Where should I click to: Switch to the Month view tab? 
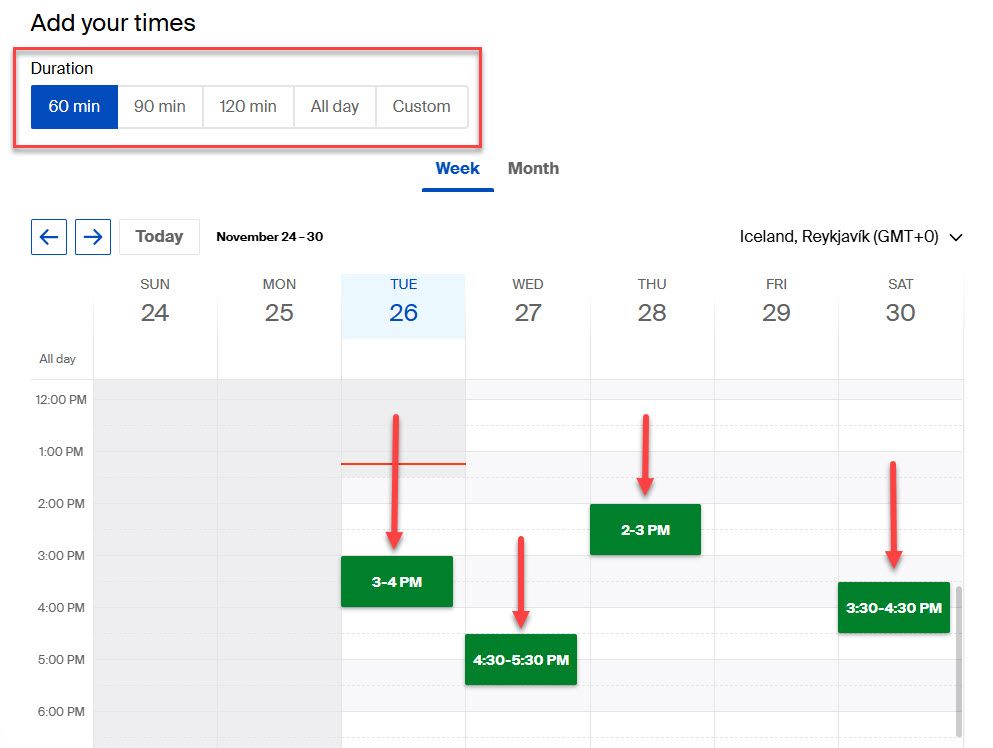tap(533, 168)
